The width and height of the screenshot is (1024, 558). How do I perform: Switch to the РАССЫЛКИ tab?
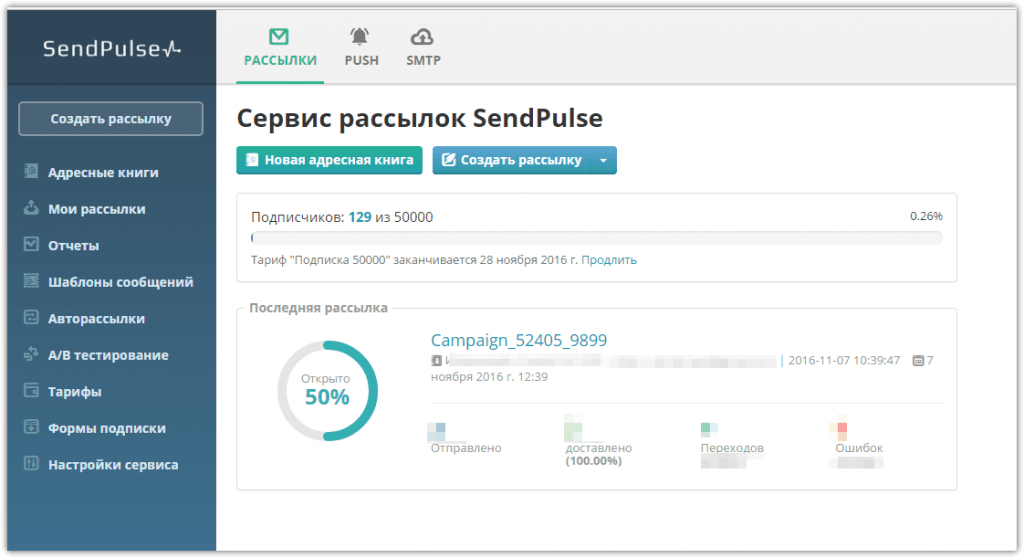(280, 49)
